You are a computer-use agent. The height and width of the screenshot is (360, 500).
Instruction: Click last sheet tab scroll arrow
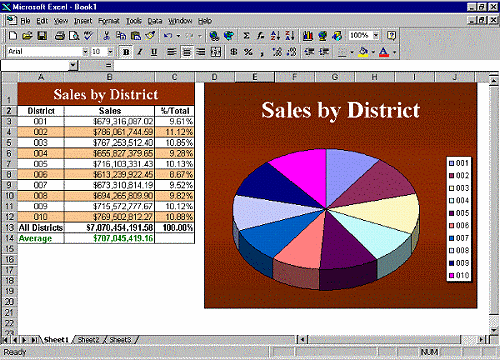[x=34, y=340]
